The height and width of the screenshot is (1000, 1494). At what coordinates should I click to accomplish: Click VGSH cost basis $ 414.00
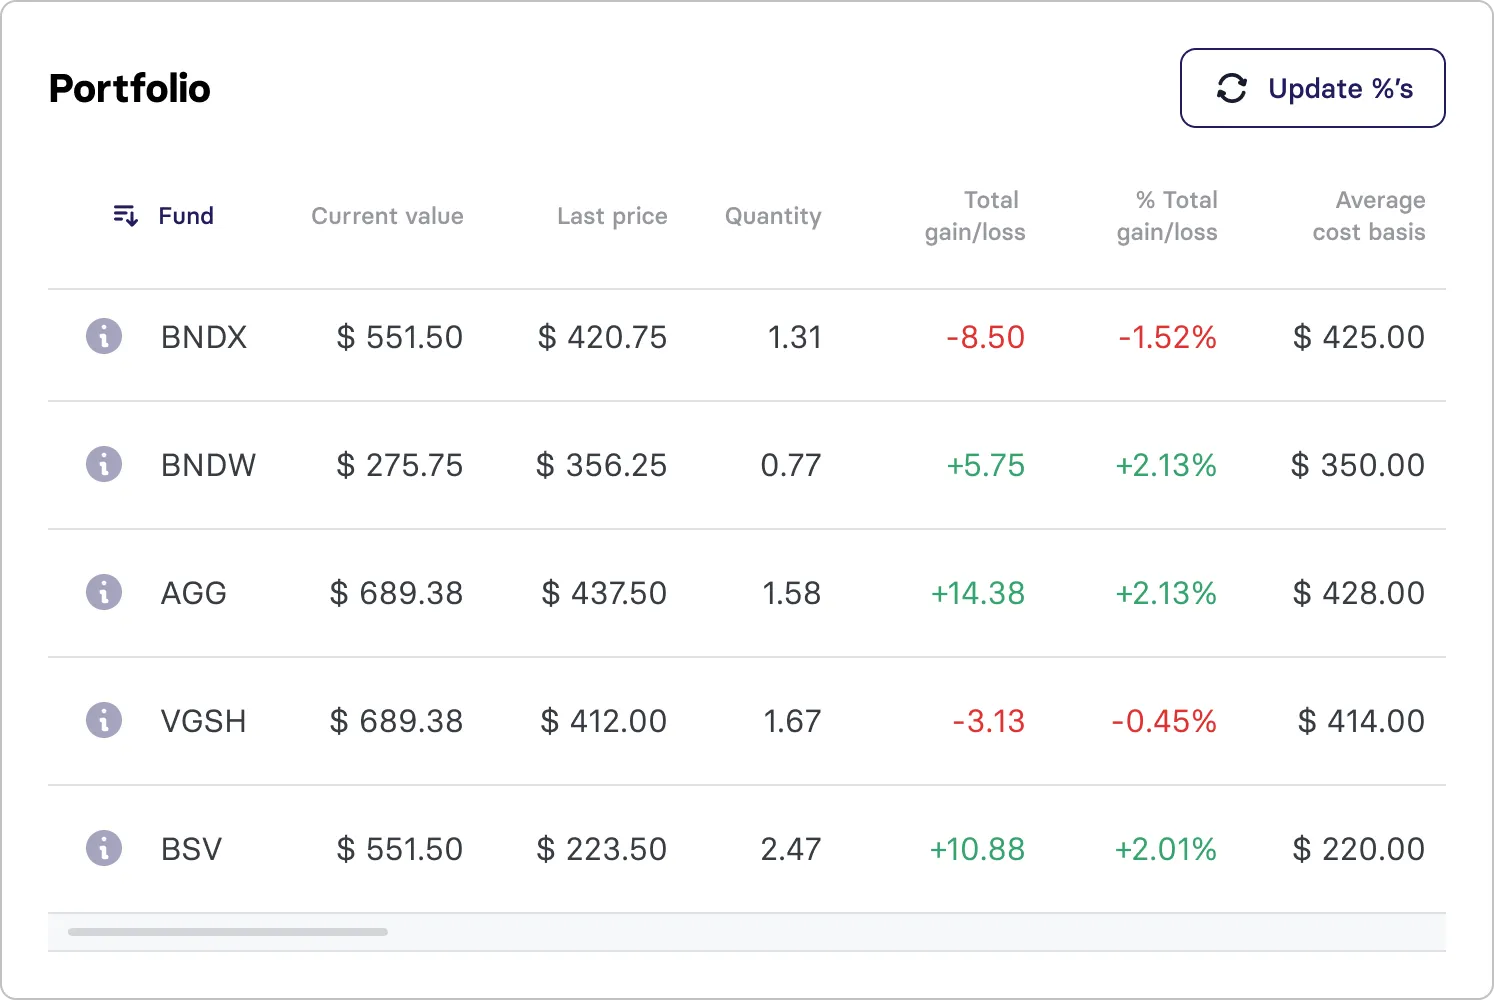tap(1361, 721)
